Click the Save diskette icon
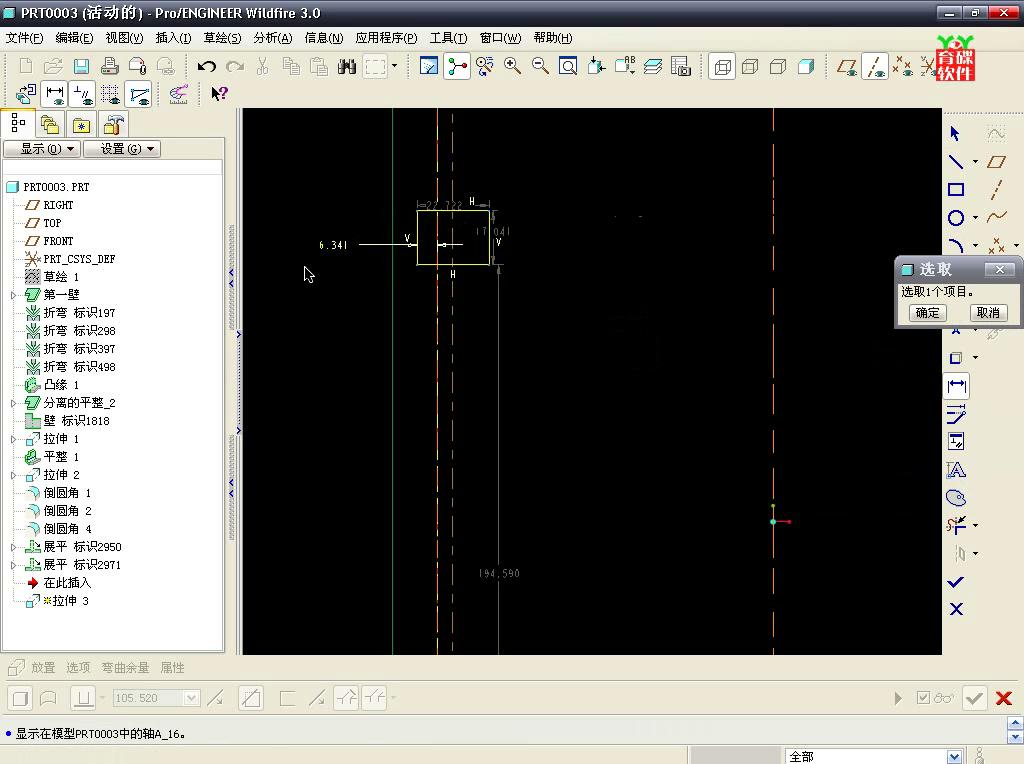Viewport: 1024px width, 764px height. pos(81,66)
